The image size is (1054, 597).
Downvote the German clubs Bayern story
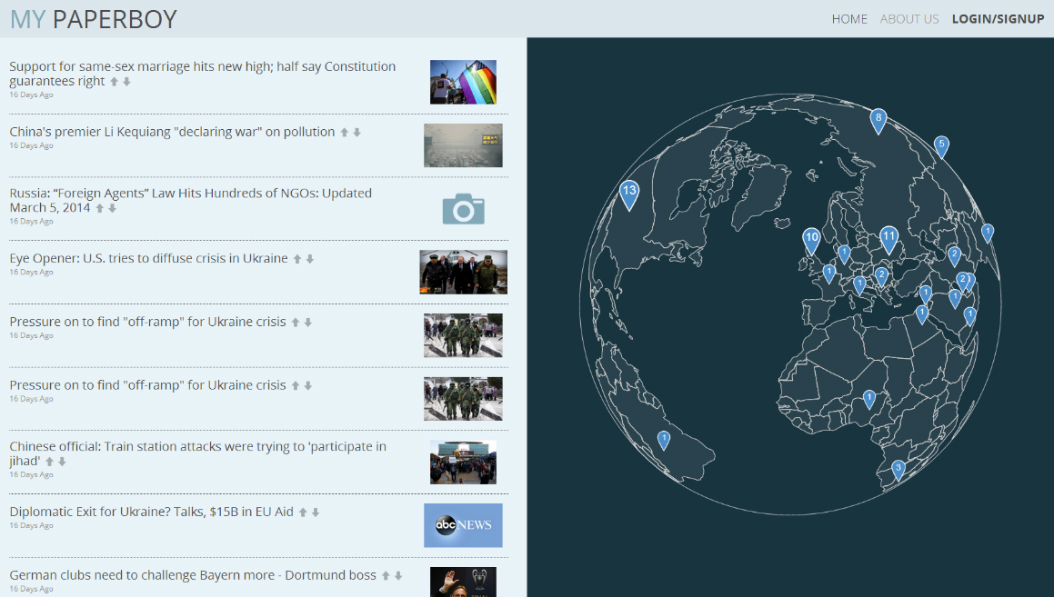399,575
